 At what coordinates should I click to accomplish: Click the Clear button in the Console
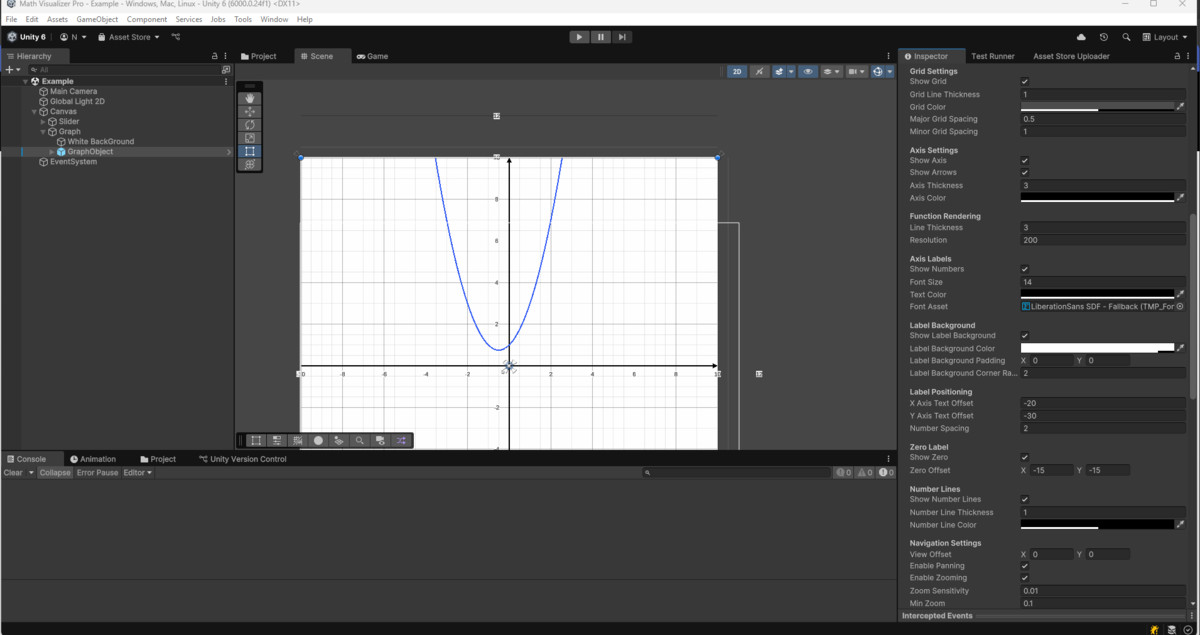pyautogui.click(x=13, y=473)
